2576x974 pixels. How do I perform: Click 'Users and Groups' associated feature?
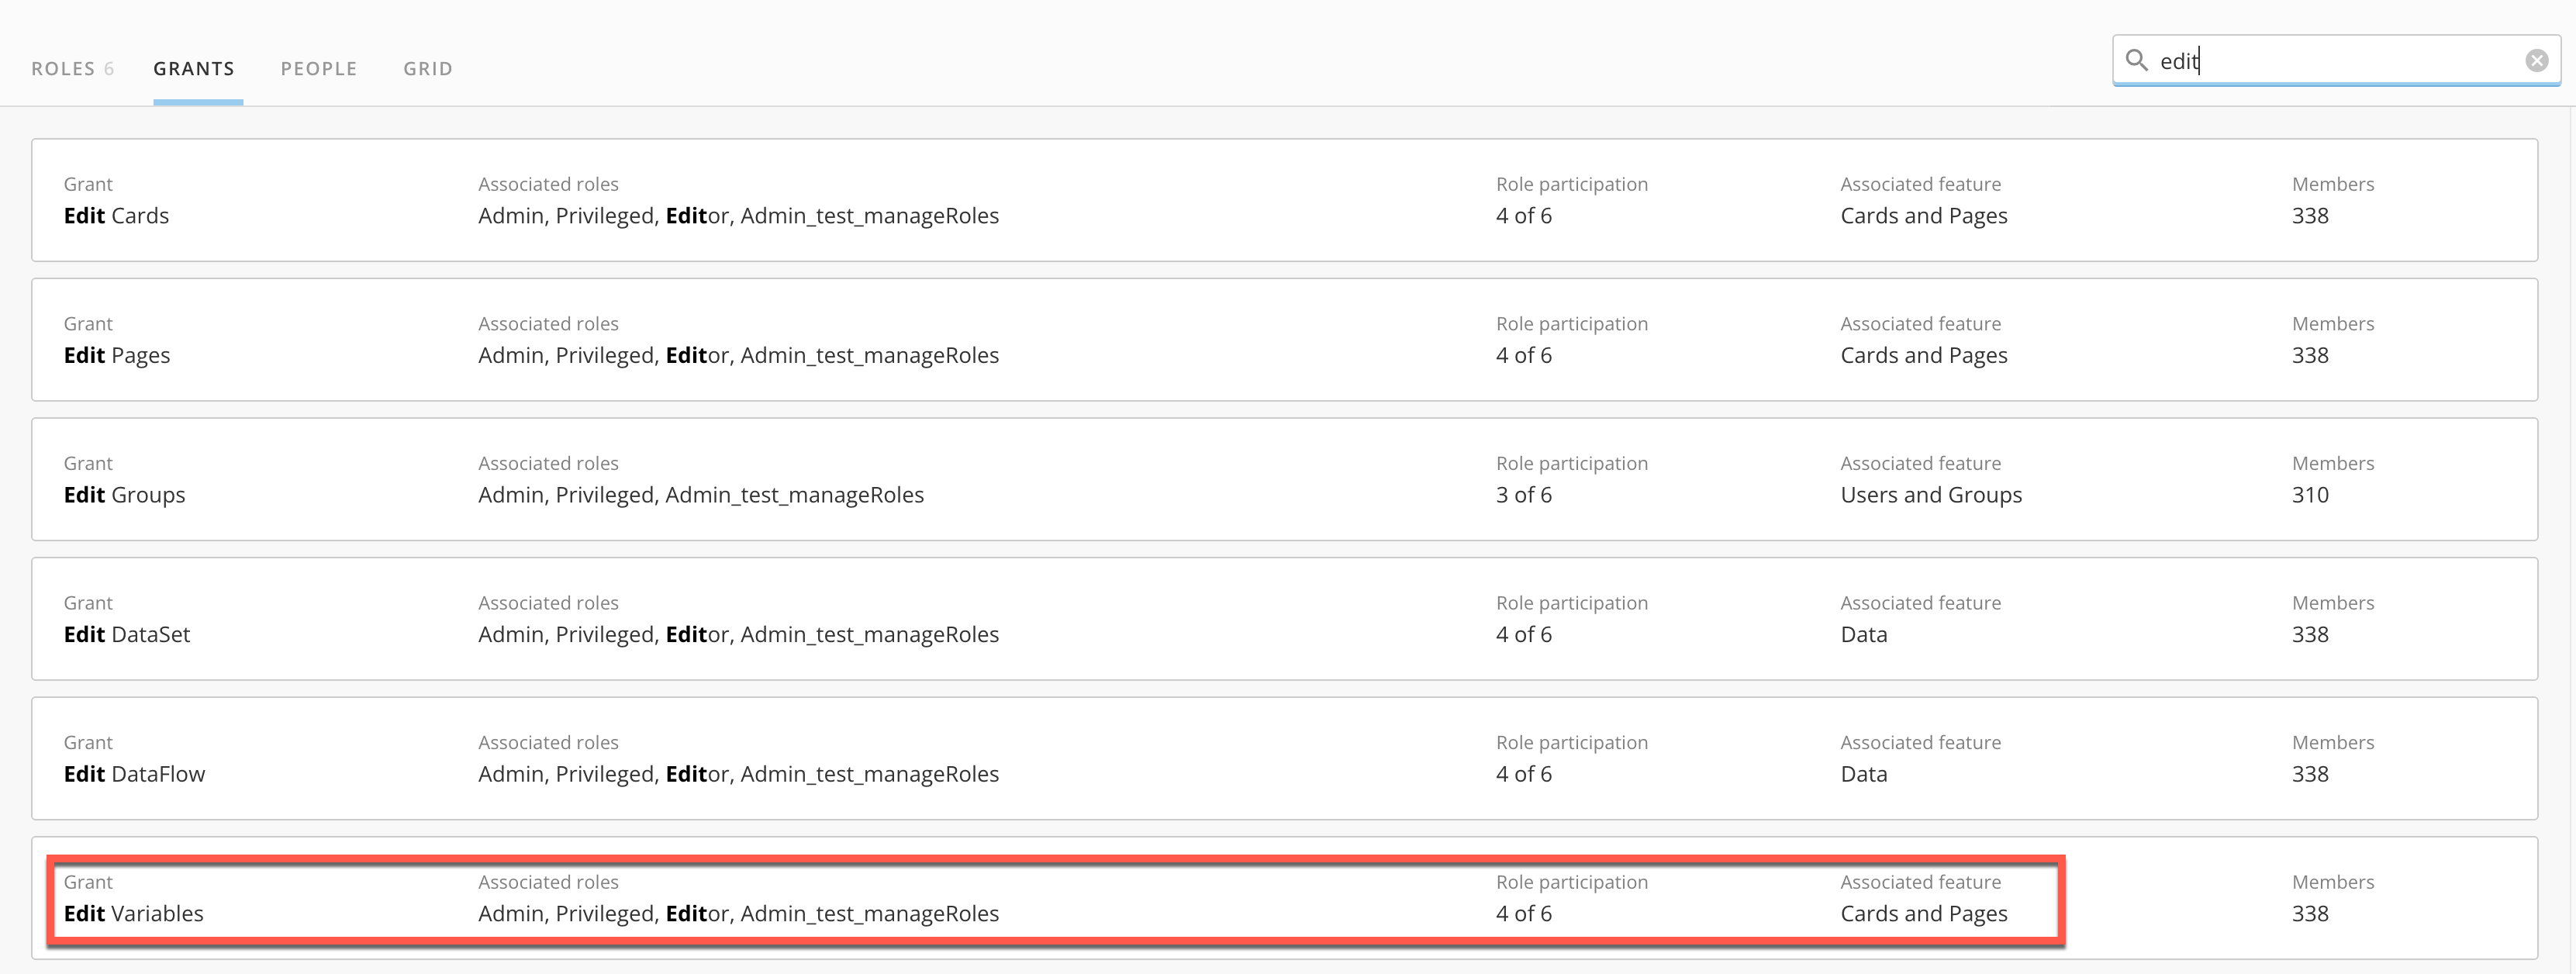click(x=1930, y=494)
